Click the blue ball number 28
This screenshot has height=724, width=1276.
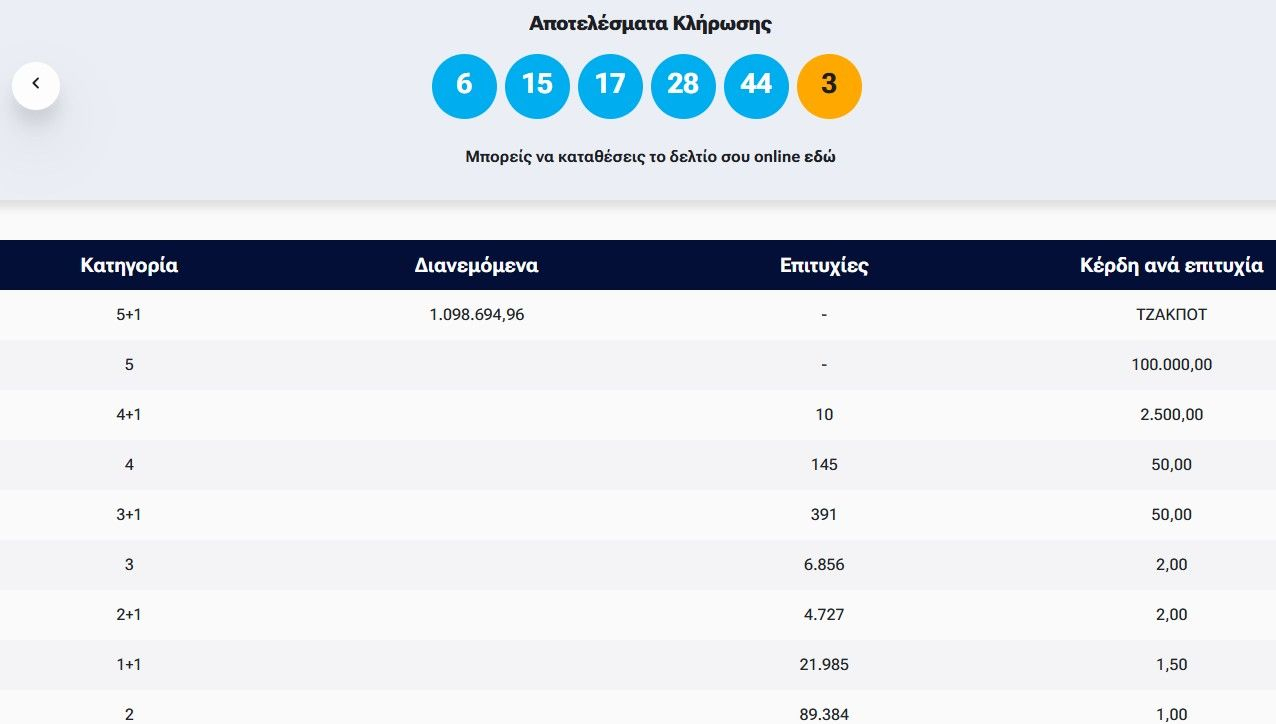[683, 86]
